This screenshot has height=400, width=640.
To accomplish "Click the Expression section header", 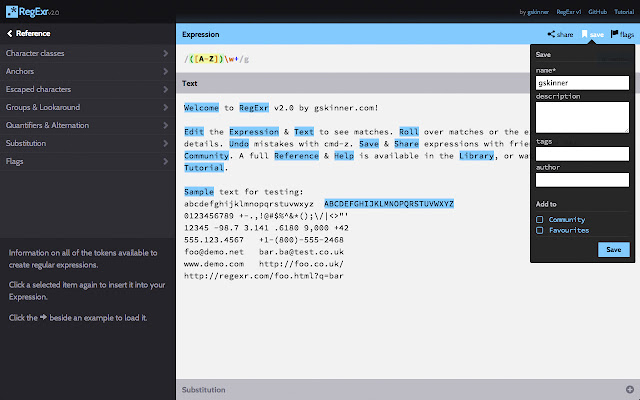I will coord(200,34).
